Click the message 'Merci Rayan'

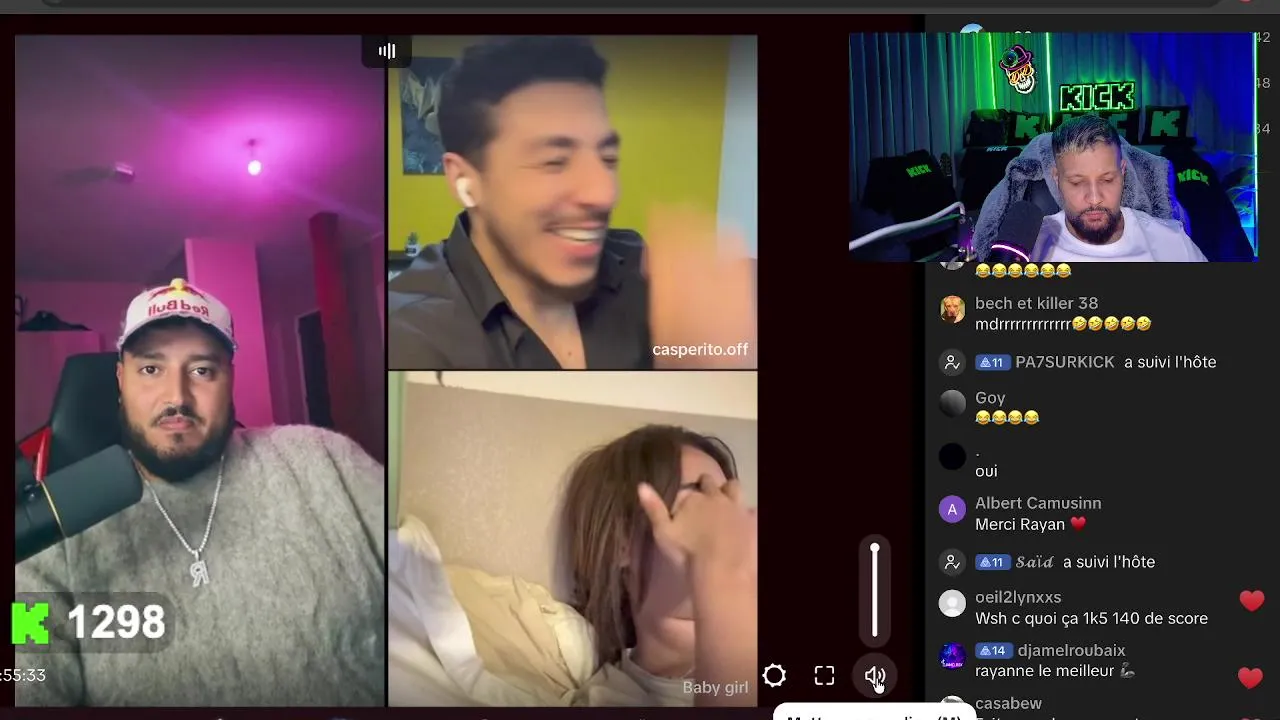[x=1030, y=524]
